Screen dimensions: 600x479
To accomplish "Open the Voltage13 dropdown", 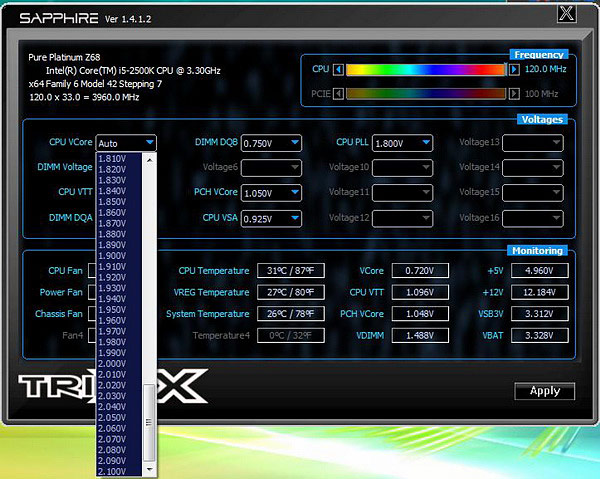I will 533,143.
